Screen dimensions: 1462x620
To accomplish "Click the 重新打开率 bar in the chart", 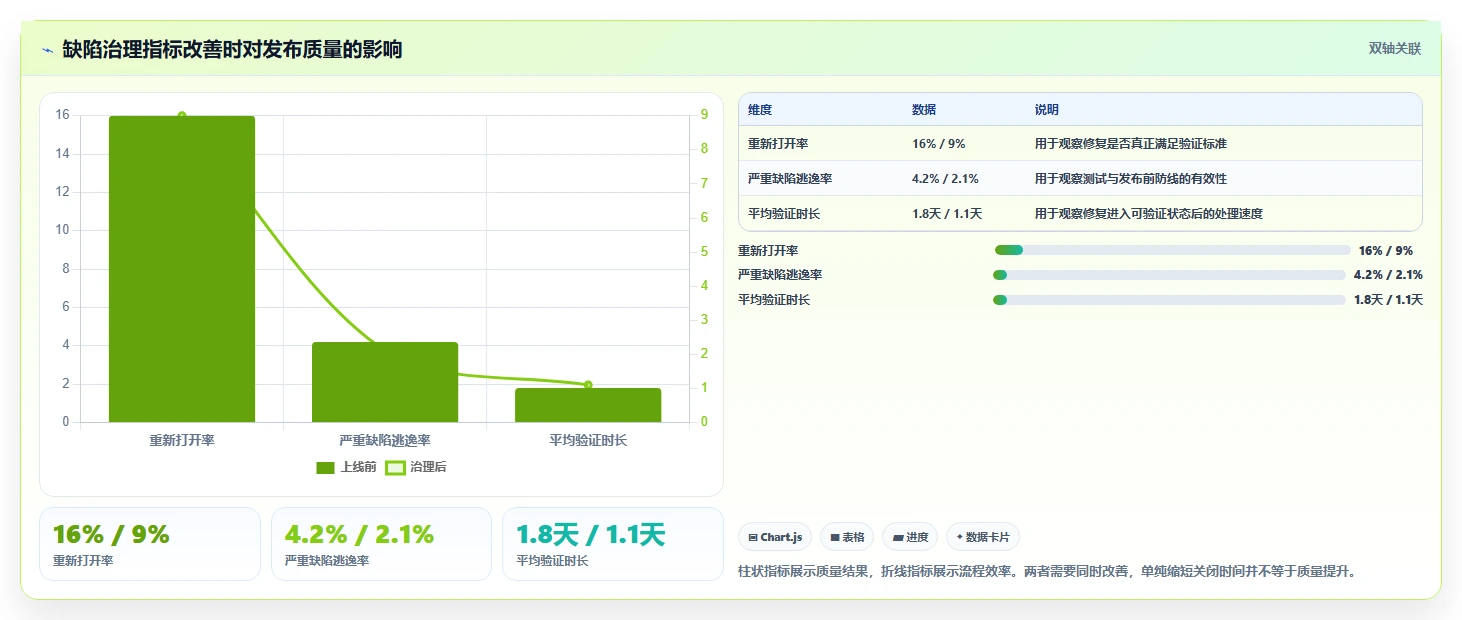I will (x=182, y=269).
